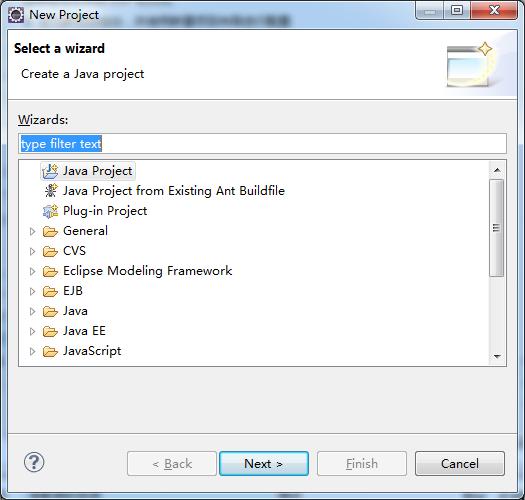The width and height of the screenshot is (525, 500).
Task: Click the wizard list scrollbar up arrow
Action: 497,170
